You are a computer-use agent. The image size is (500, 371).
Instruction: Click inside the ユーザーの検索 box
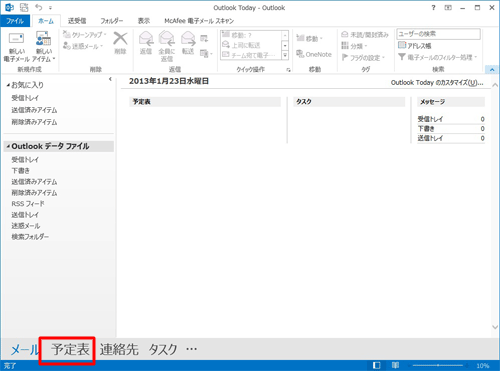tap(438, 34)
